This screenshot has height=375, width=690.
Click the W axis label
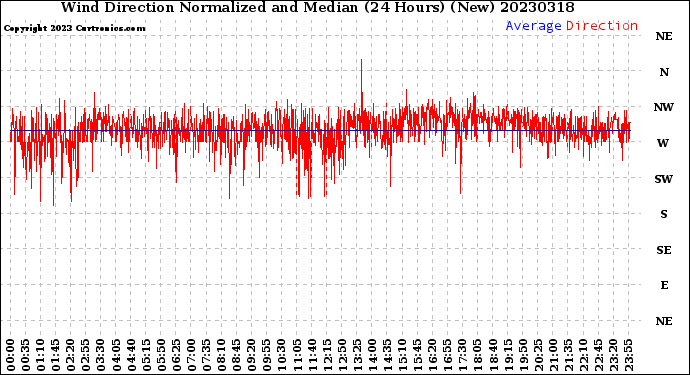[x=663, y=143]
